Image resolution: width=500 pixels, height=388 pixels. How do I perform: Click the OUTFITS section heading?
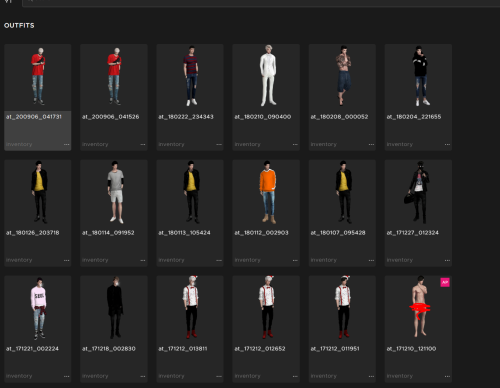click(19, 25)
